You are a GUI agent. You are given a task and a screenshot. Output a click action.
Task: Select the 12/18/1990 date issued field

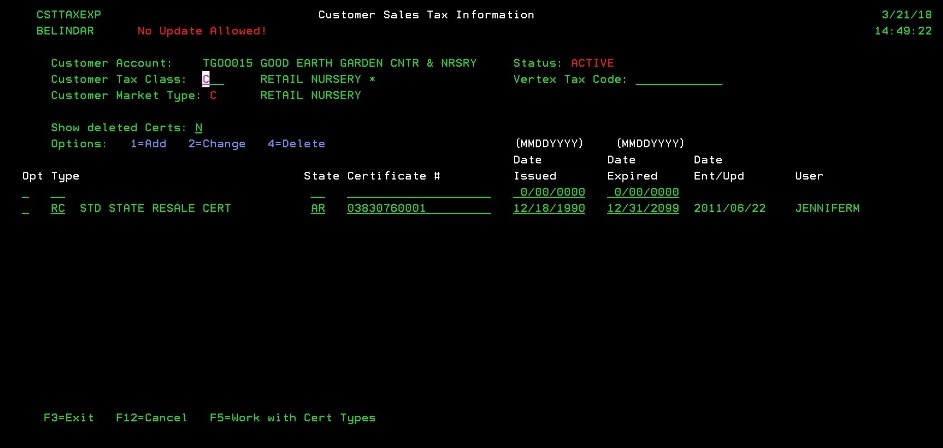pos(548,208)
